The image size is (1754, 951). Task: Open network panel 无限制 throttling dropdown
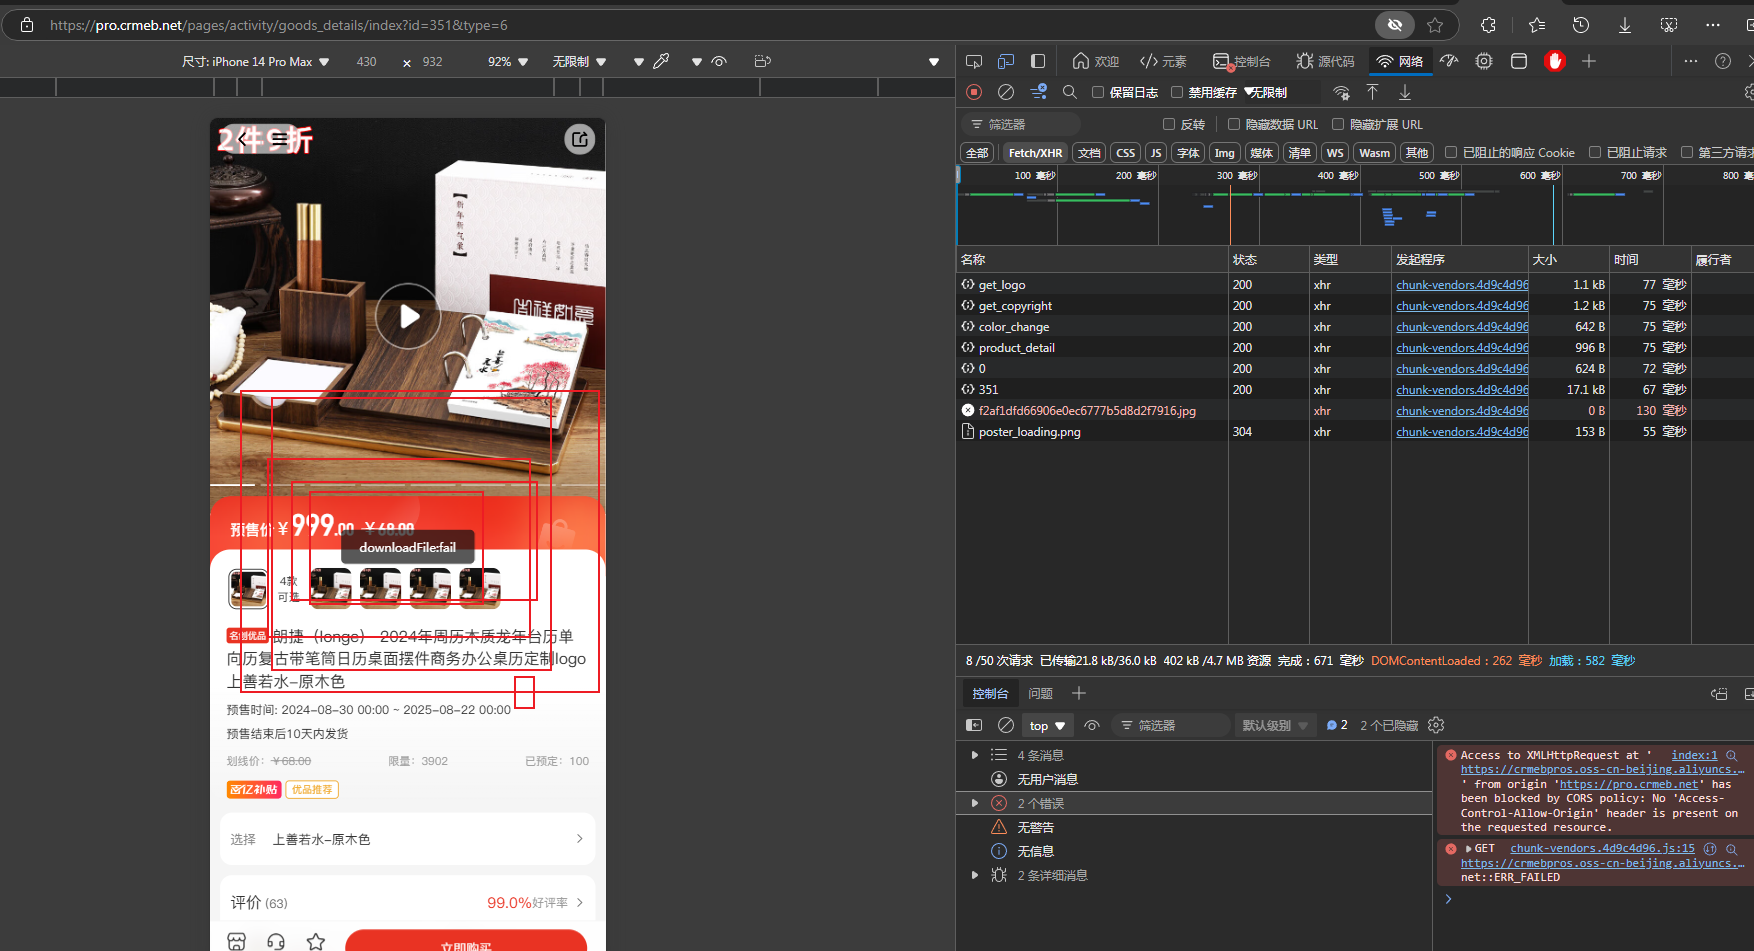click(x=1268, y=92)
